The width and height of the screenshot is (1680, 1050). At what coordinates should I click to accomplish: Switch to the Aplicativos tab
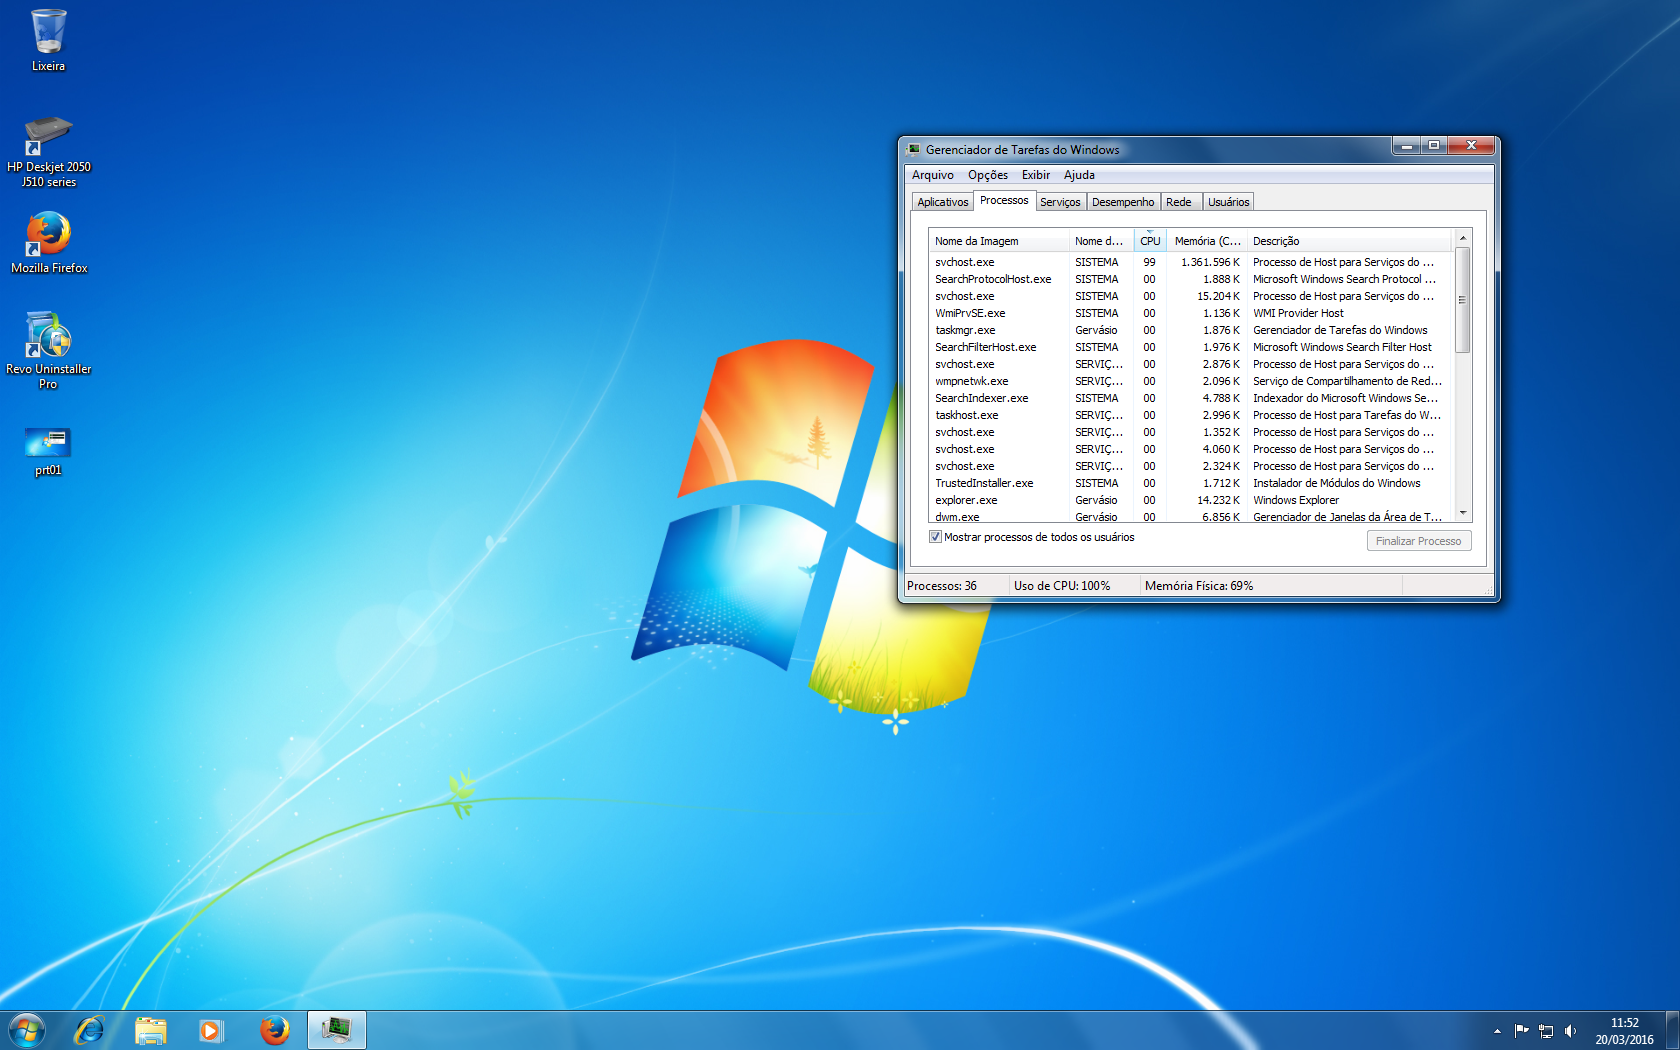click(x=942, y=202)
